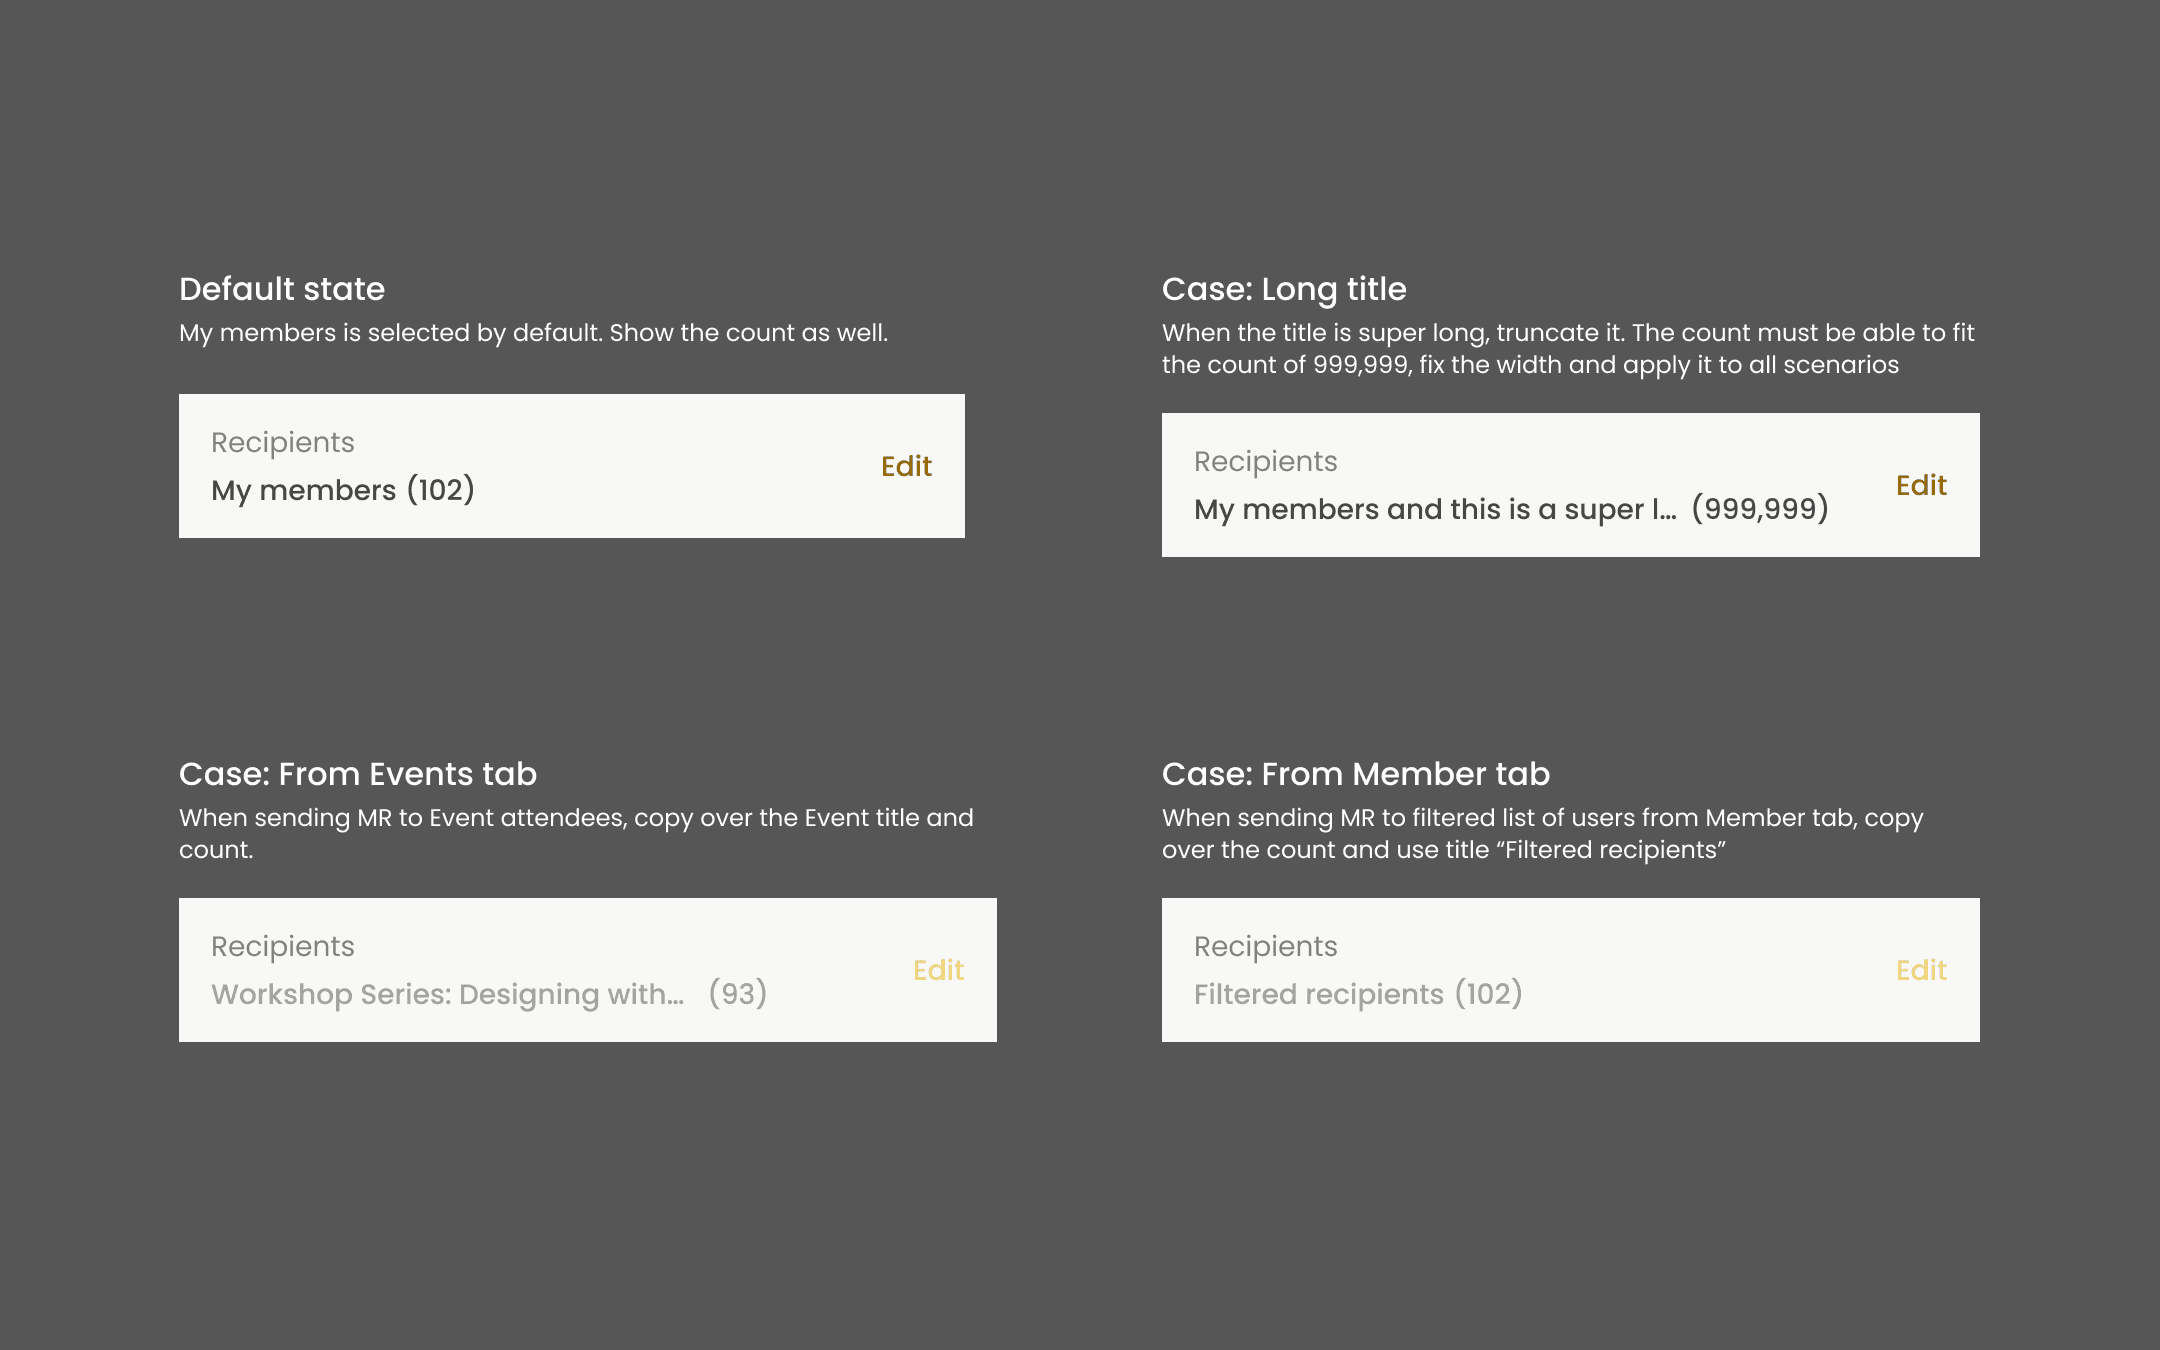Click faded Edit in Member tab card

tap(1921, 970)
